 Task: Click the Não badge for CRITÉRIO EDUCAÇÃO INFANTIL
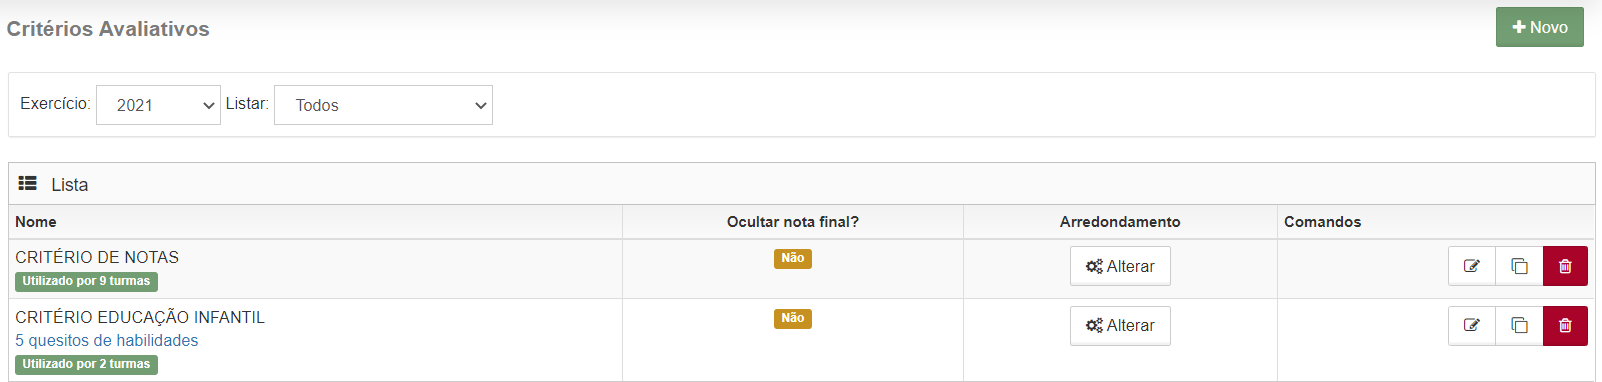[x=793, y=318]
